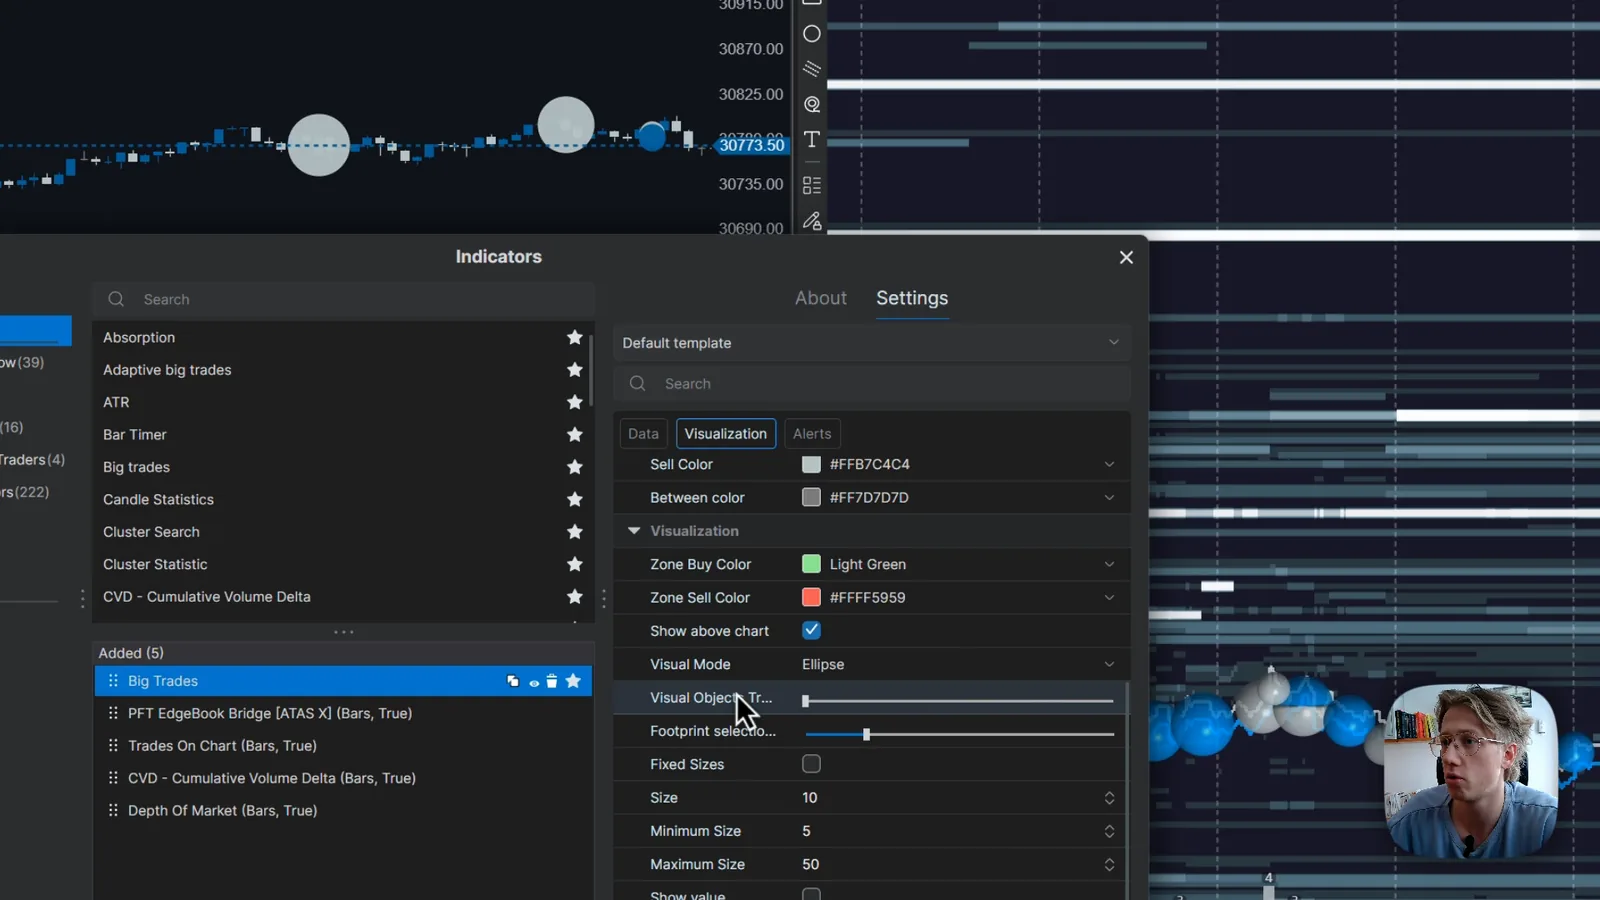Viewport: 1600px width, 900px height.
Task: Click the indicator list search field
Action: point(344,299)
